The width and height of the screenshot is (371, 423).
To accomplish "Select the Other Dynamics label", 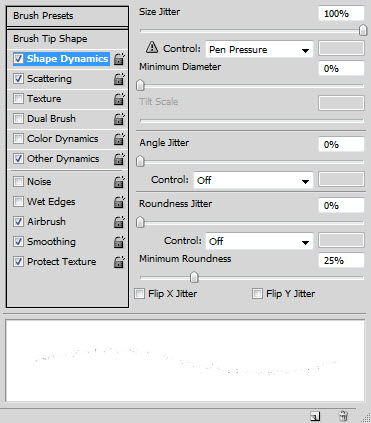I will 63,159.
